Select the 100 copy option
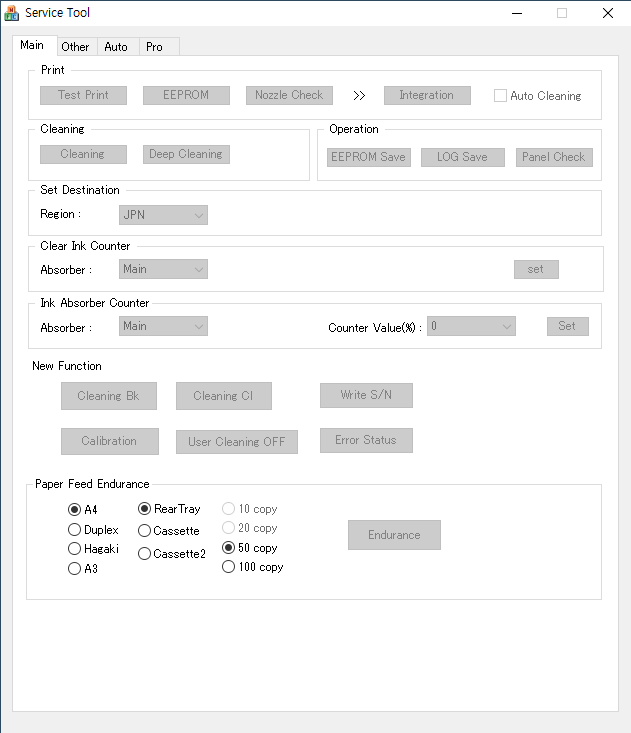Viewport: 631px width, 733px height. coord(229,567)
